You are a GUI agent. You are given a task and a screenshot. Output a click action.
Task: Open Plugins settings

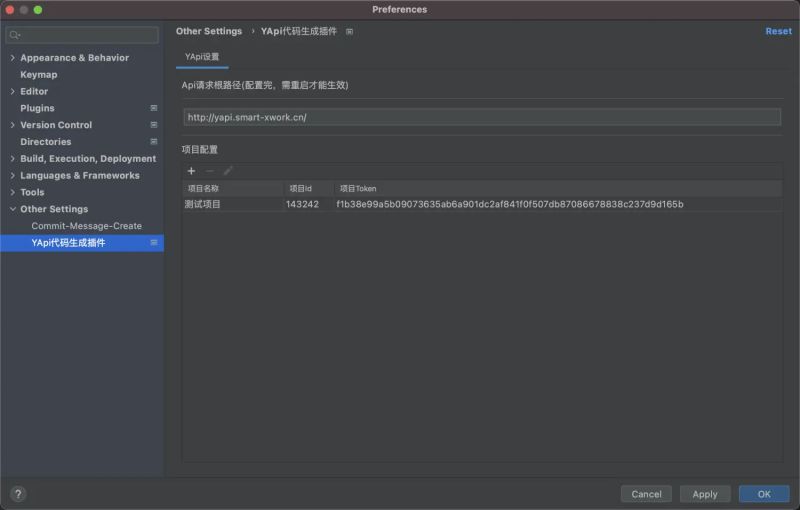[x=37, y=108]
